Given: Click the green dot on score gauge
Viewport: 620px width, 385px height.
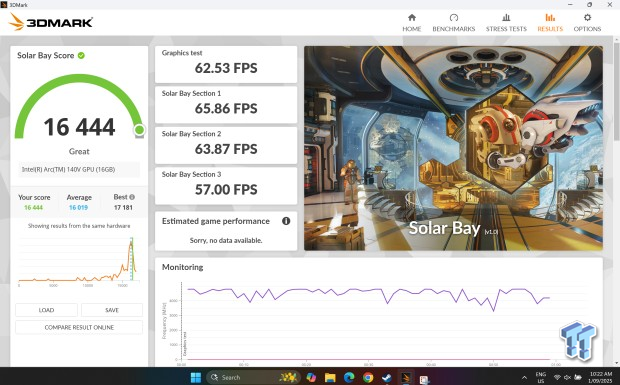Looking at the screenshot, I should (x=139, y=130).
